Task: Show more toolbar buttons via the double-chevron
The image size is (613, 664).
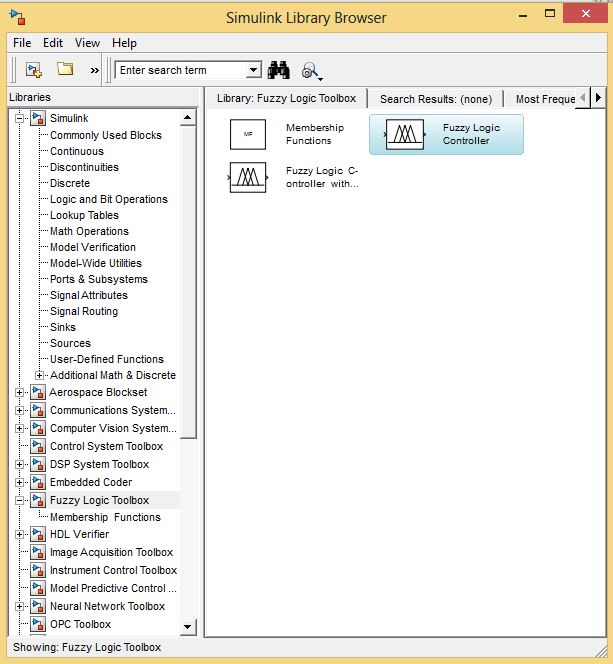Action: tap(95, 70)
